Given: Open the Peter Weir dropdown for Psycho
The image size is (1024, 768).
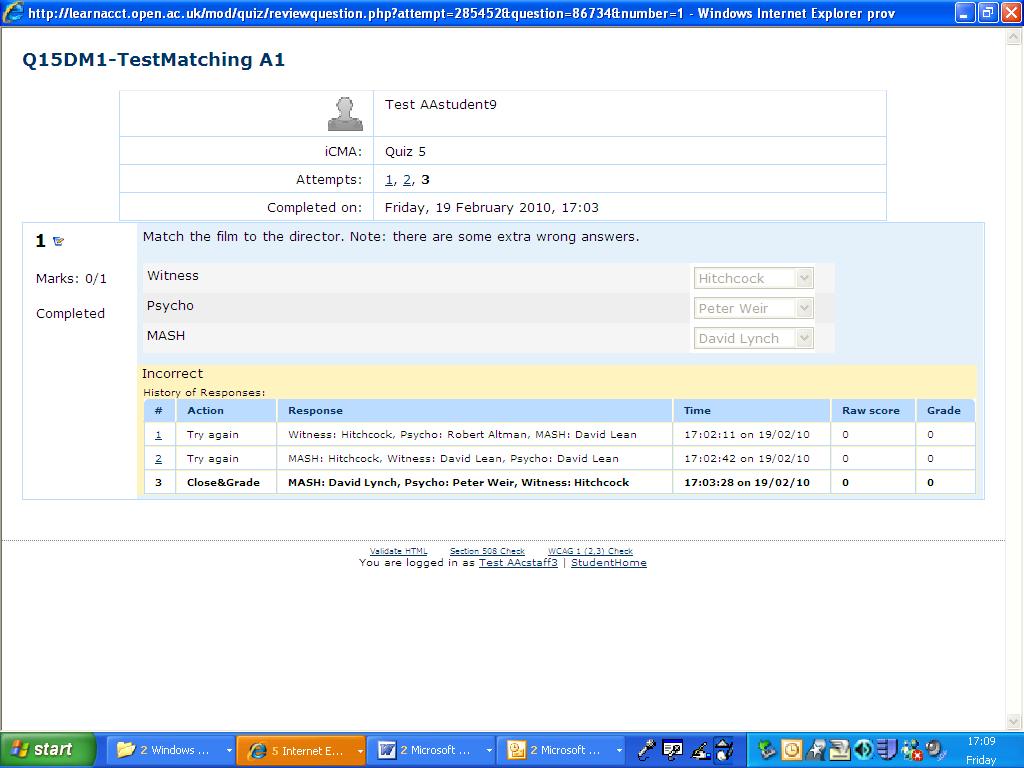Looking at the screenshot, I should [x=754, y=308].
